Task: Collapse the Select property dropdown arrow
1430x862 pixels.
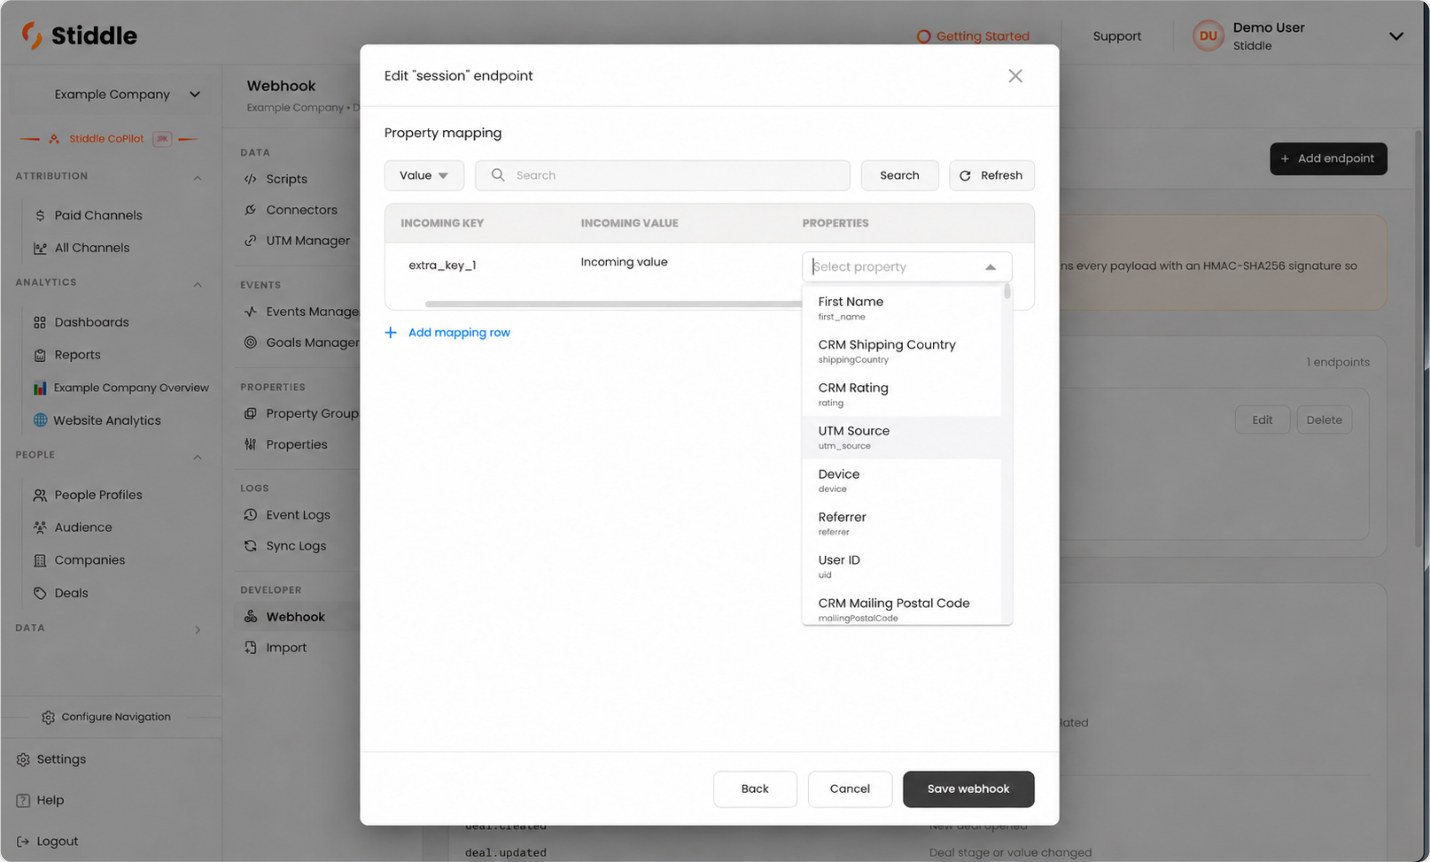Action: 990,267
